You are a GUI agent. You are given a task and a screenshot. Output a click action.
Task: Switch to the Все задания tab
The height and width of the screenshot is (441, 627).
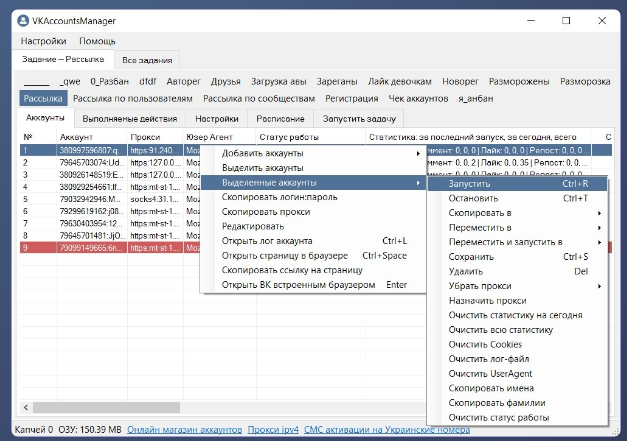point(147,60)
